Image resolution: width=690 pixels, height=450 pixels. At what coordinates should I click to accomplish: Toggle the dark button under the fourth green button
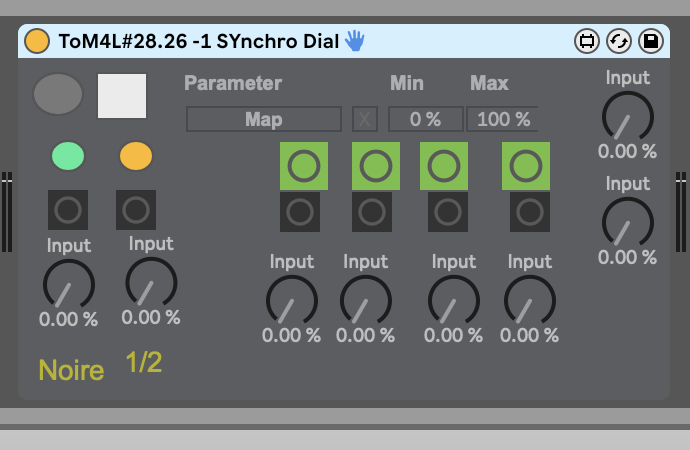530,212
